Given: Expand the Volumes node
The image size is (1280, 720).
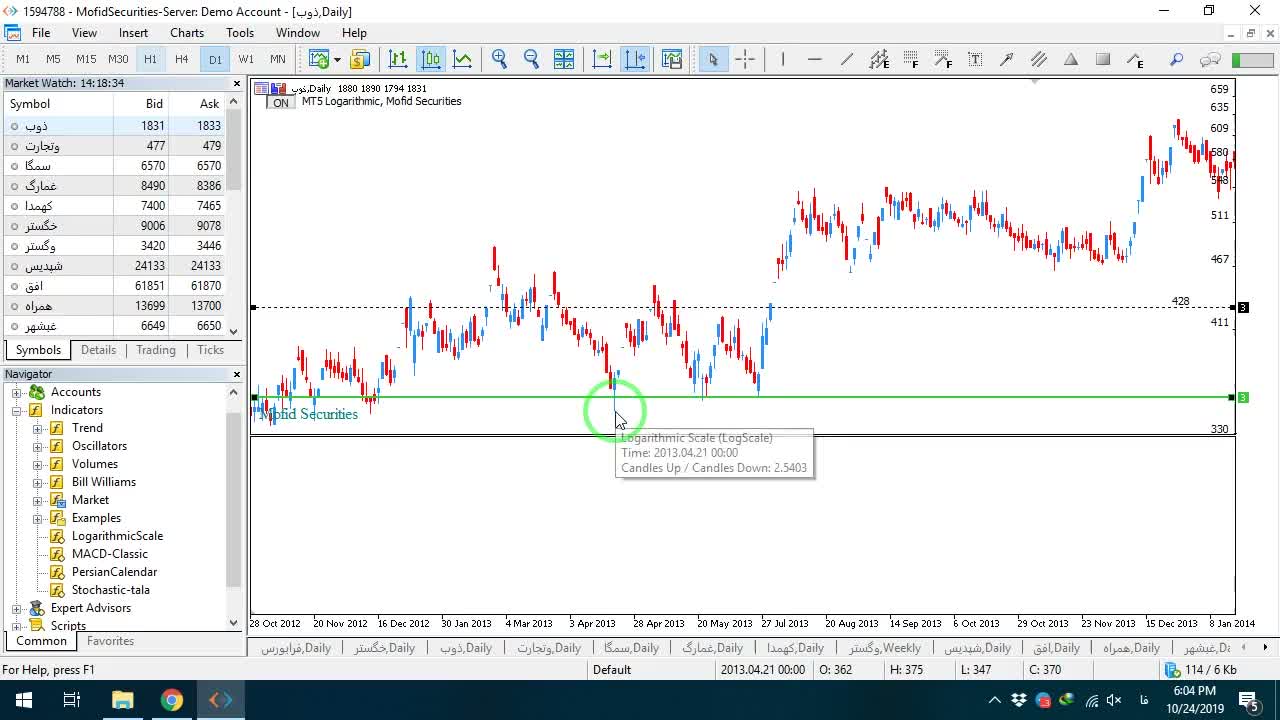Looking at the screenshot, I should point(38,464).
